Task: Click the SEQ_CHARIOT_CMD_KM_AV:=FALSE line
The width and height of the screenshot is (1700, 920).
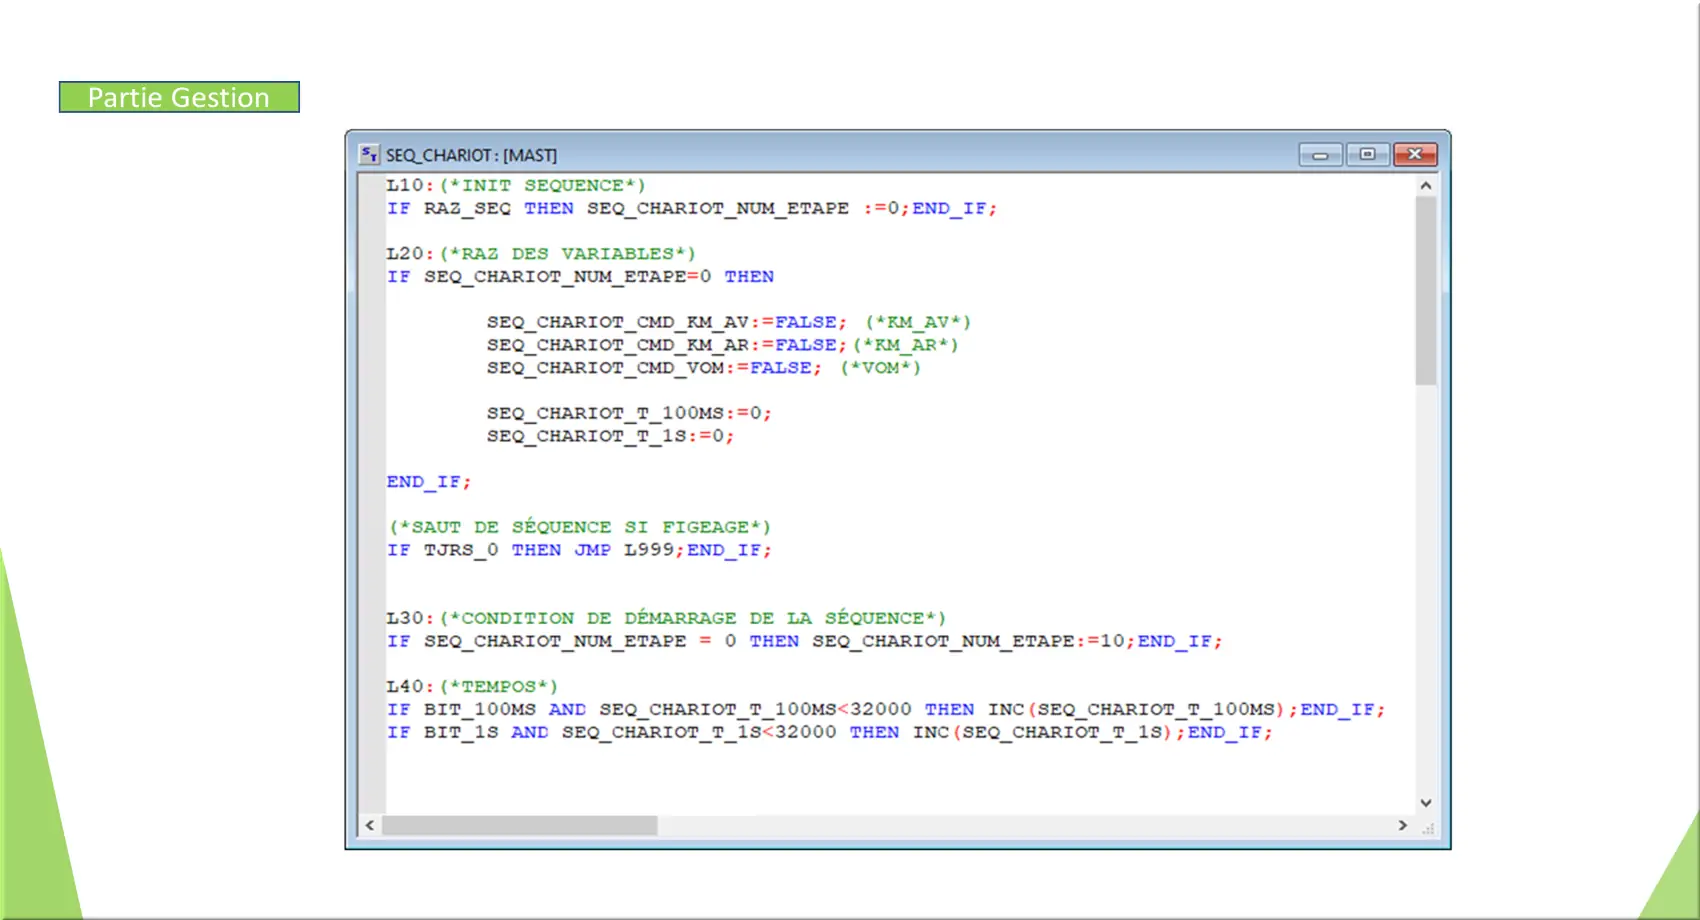Action: click(729, 322)
